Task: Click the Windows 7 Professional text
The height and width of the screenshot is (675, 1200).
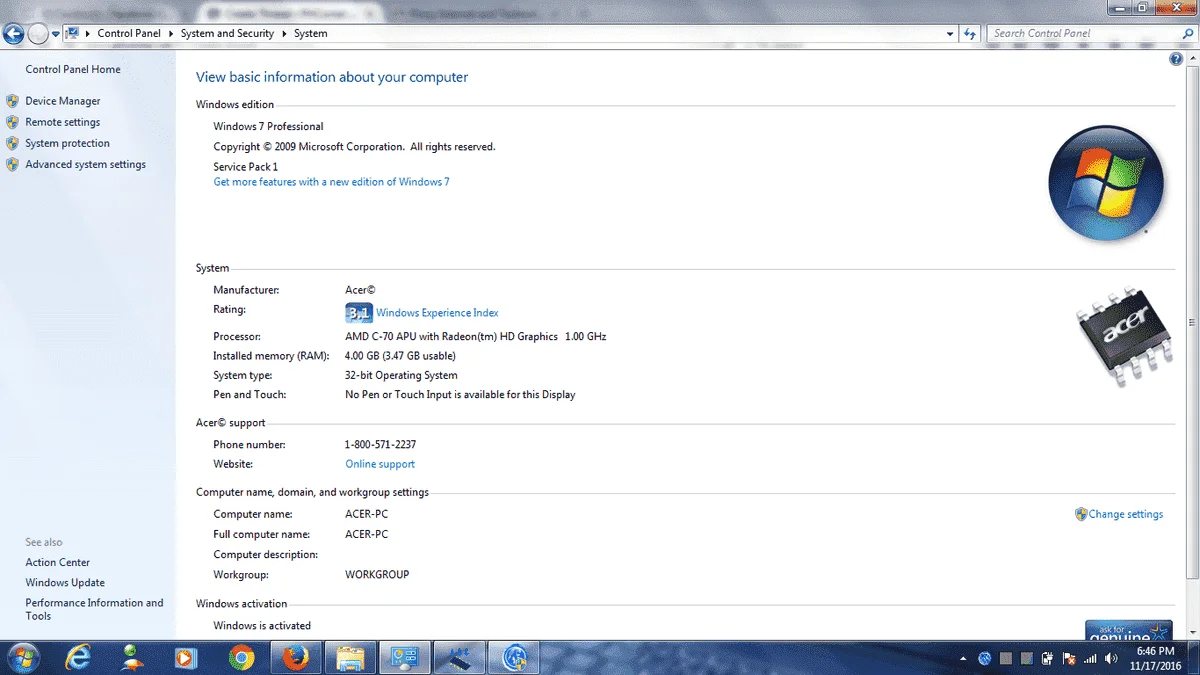Action: 268,126
